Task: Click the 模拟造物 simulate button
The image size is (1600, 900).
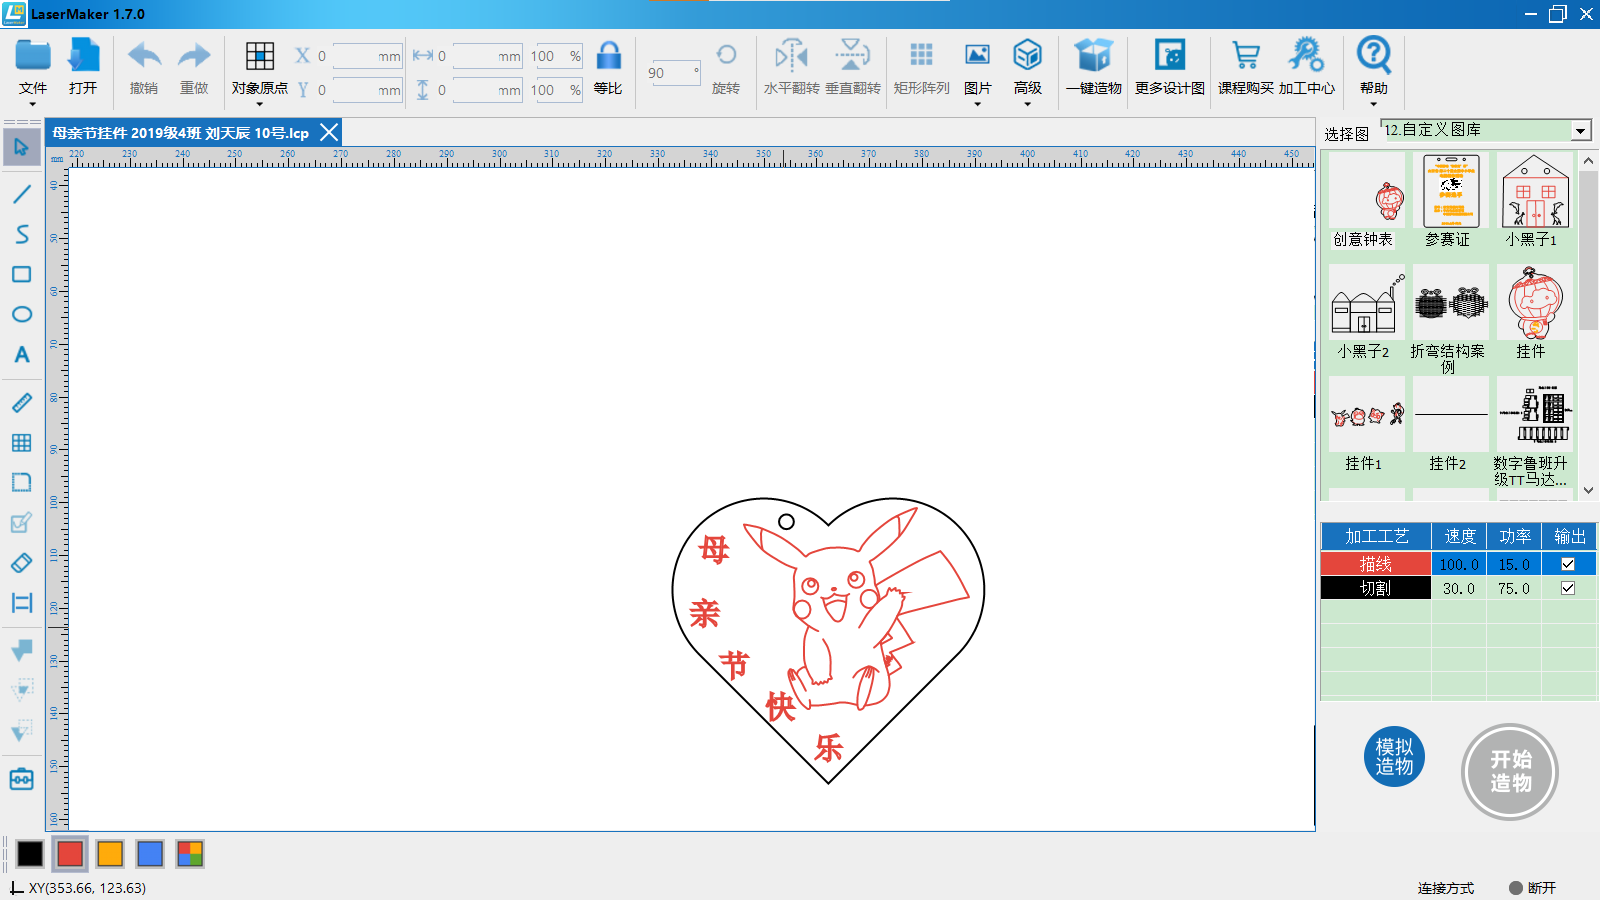Action: pos(1394,756)
